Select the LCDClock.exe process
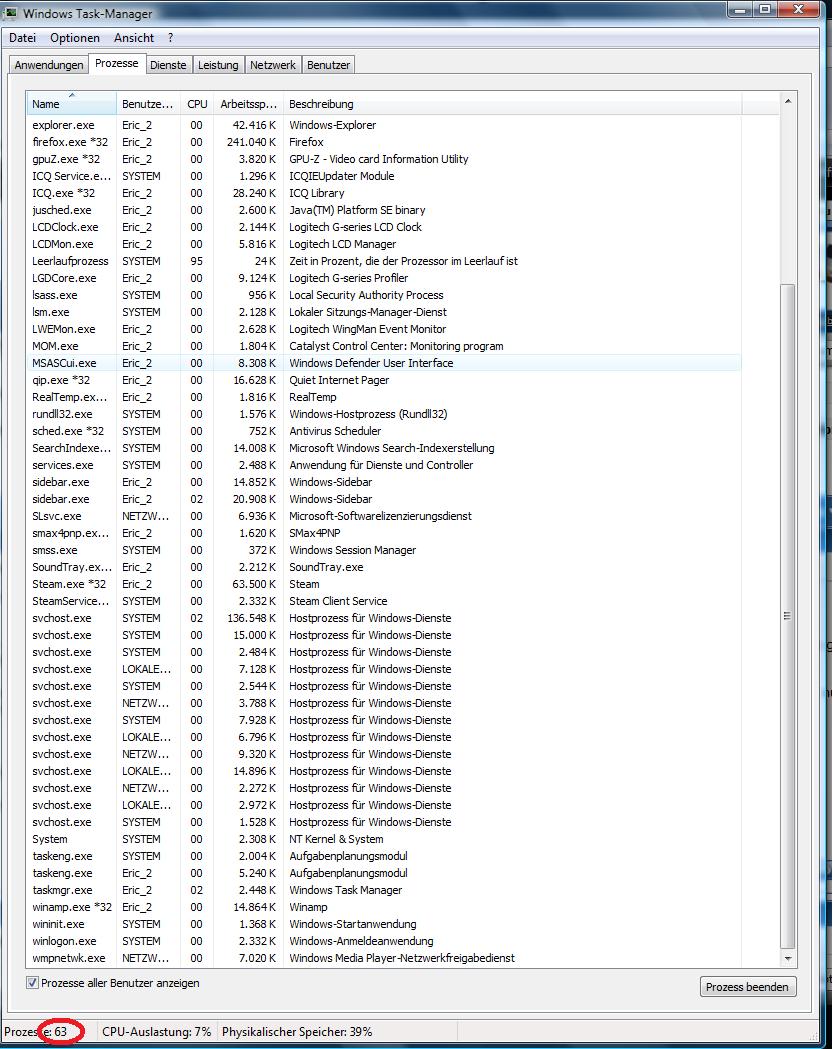The width and height of the screenshot is (840, 1049). tap(384, 227)
